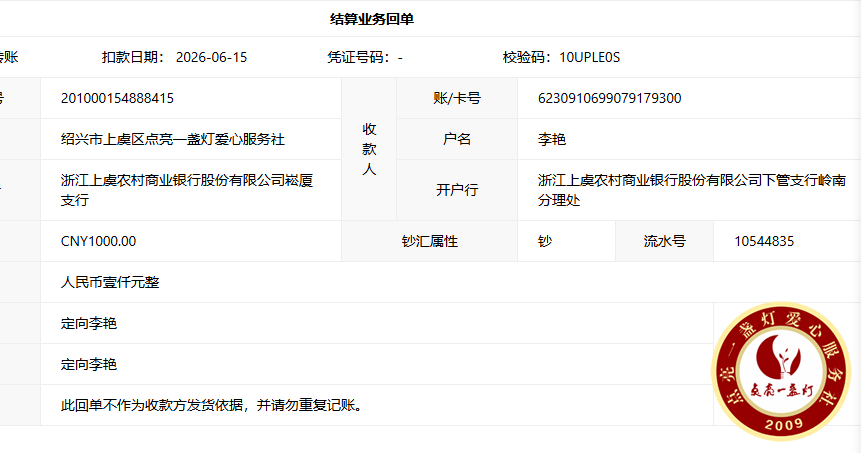Click the payer bank 崧厦支行 cell
Viewport: 861px width, 453px height.
(x=191, y=190)
